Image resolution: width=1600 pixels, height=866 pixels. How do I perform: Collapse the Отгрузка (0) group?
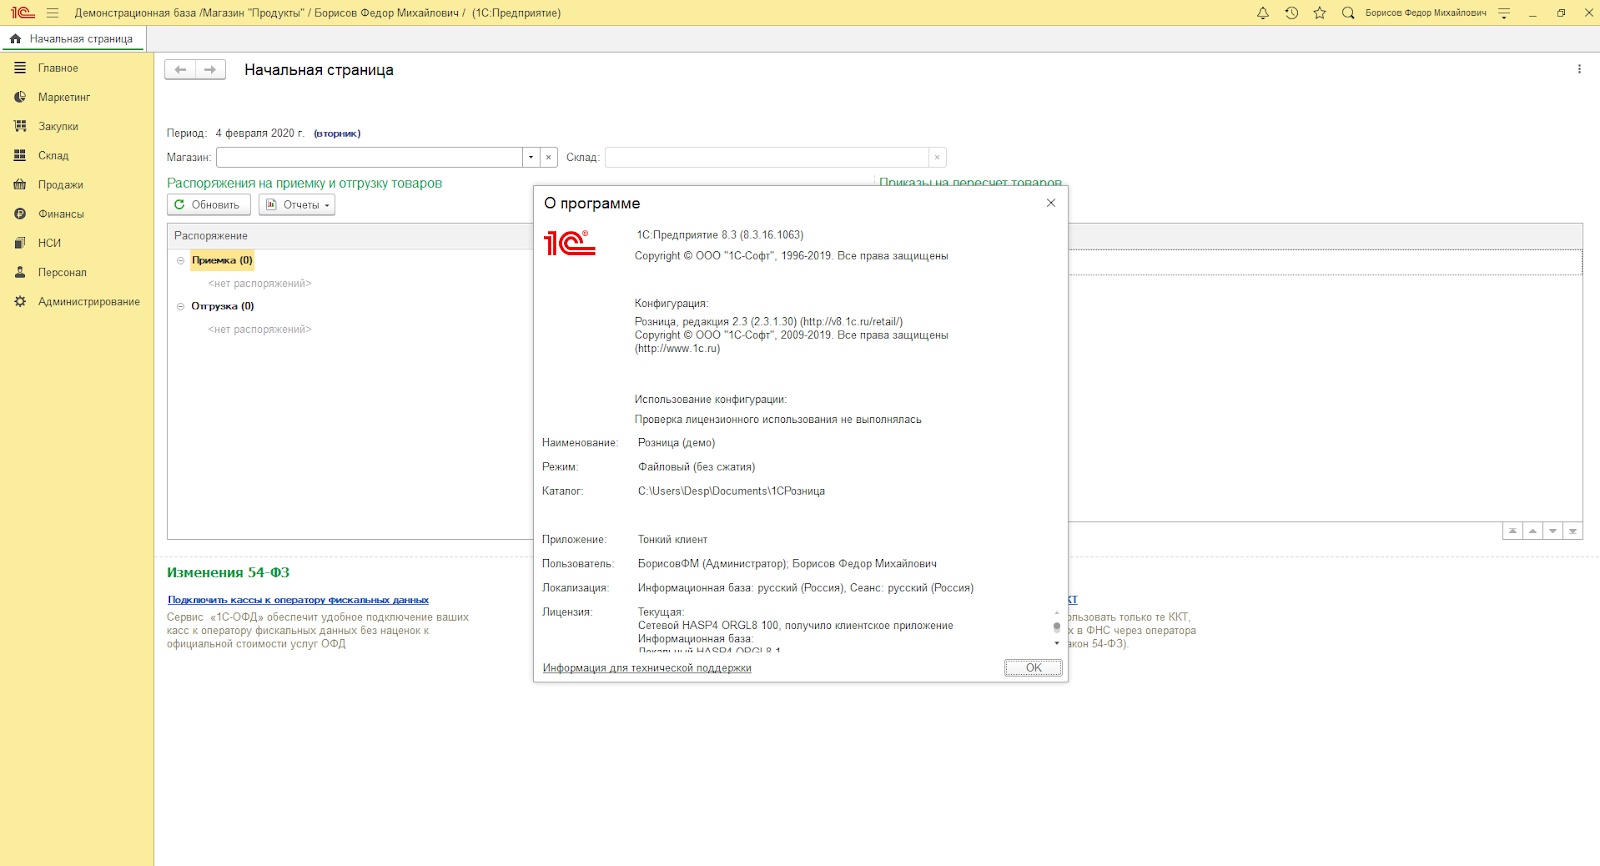coord(181,306)
